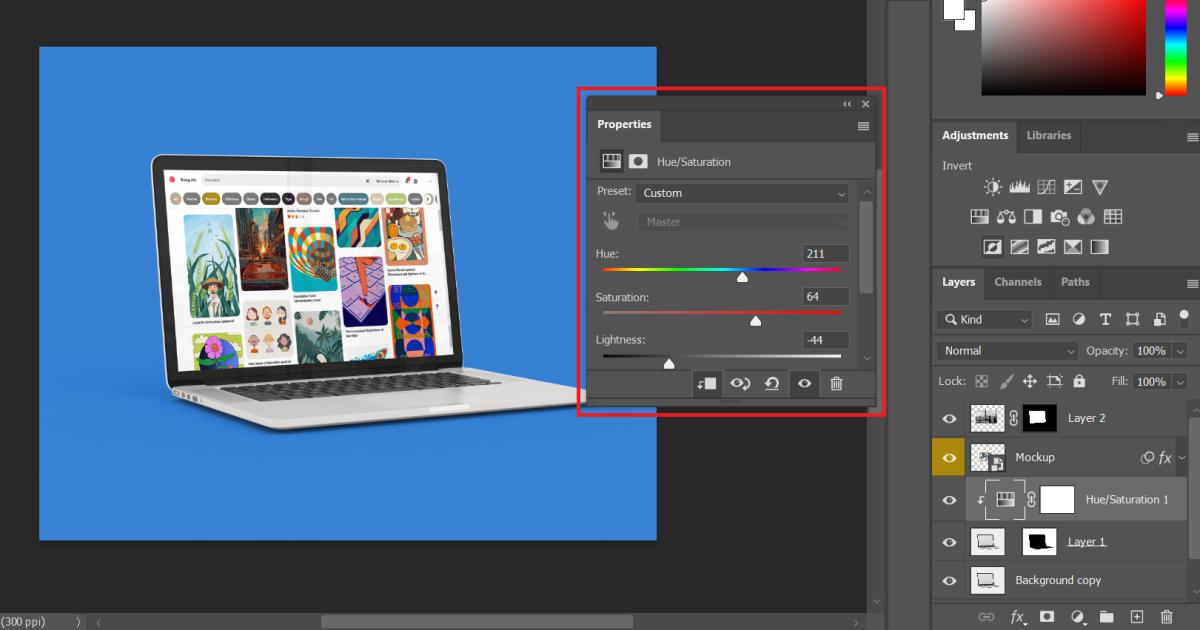Create a Black & White adjustment
Viewport: 1200px width, 630px height.
(x=1032, y=216)
